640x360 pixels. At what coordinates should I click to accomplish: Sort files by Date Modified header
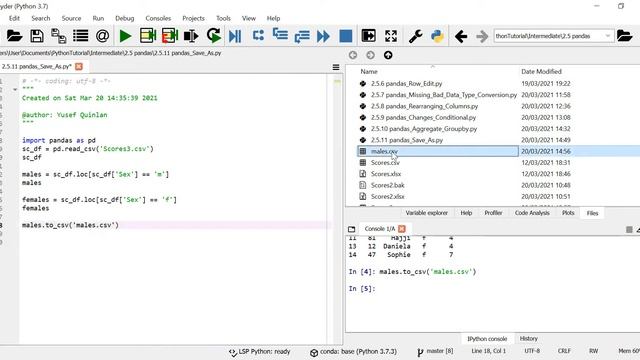click(541, 71)
